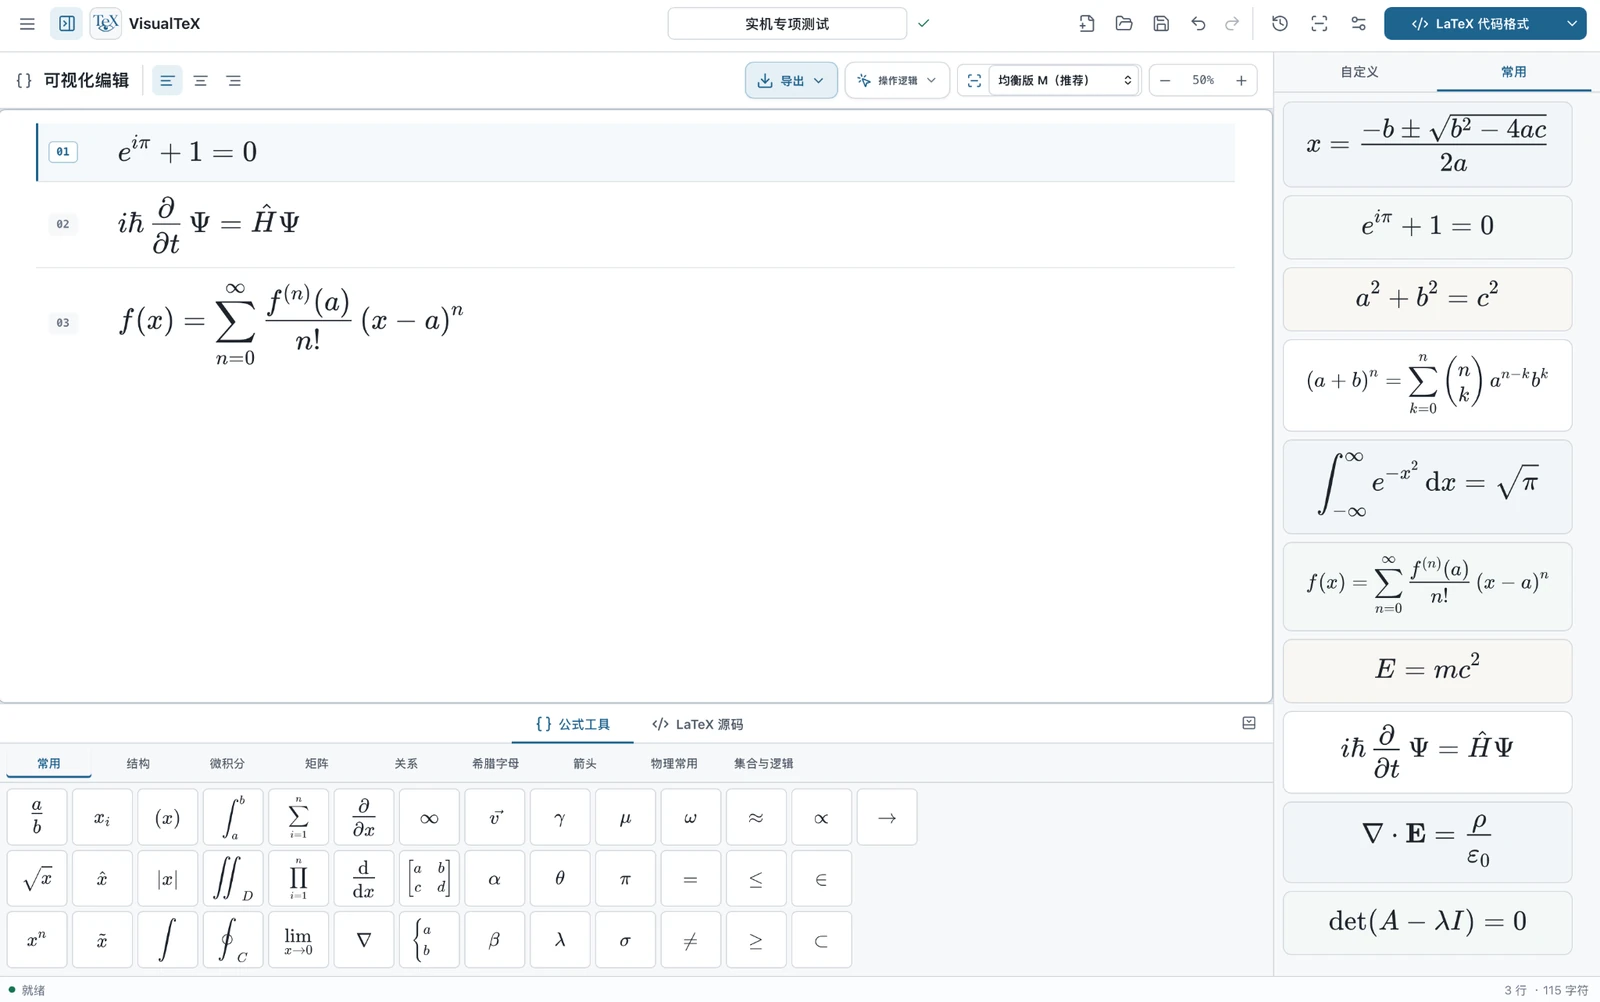Click the new document icon

pyautogui.click(x=1087, y=24)
